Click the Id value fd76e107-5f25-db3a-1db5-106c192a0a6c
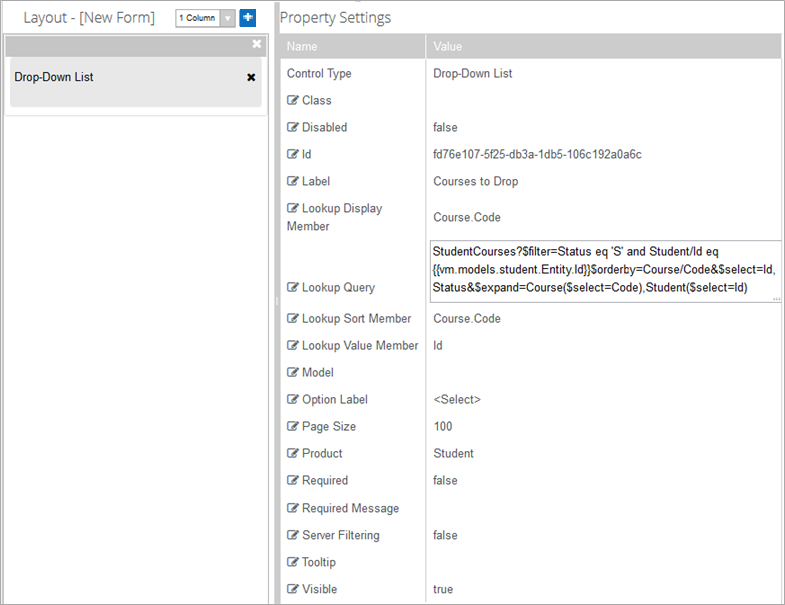 point(537,154)
